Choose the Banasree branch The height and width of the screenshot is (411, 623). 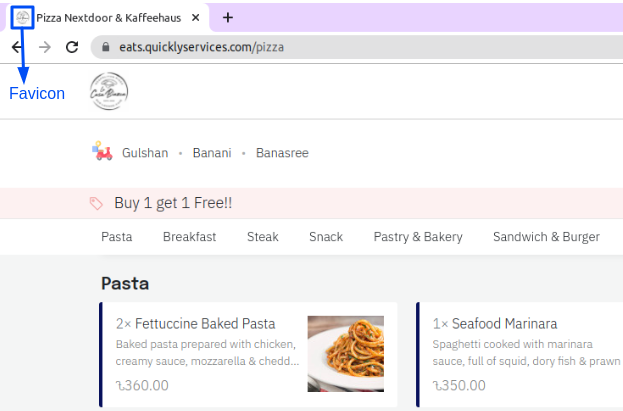coord(282,153)
